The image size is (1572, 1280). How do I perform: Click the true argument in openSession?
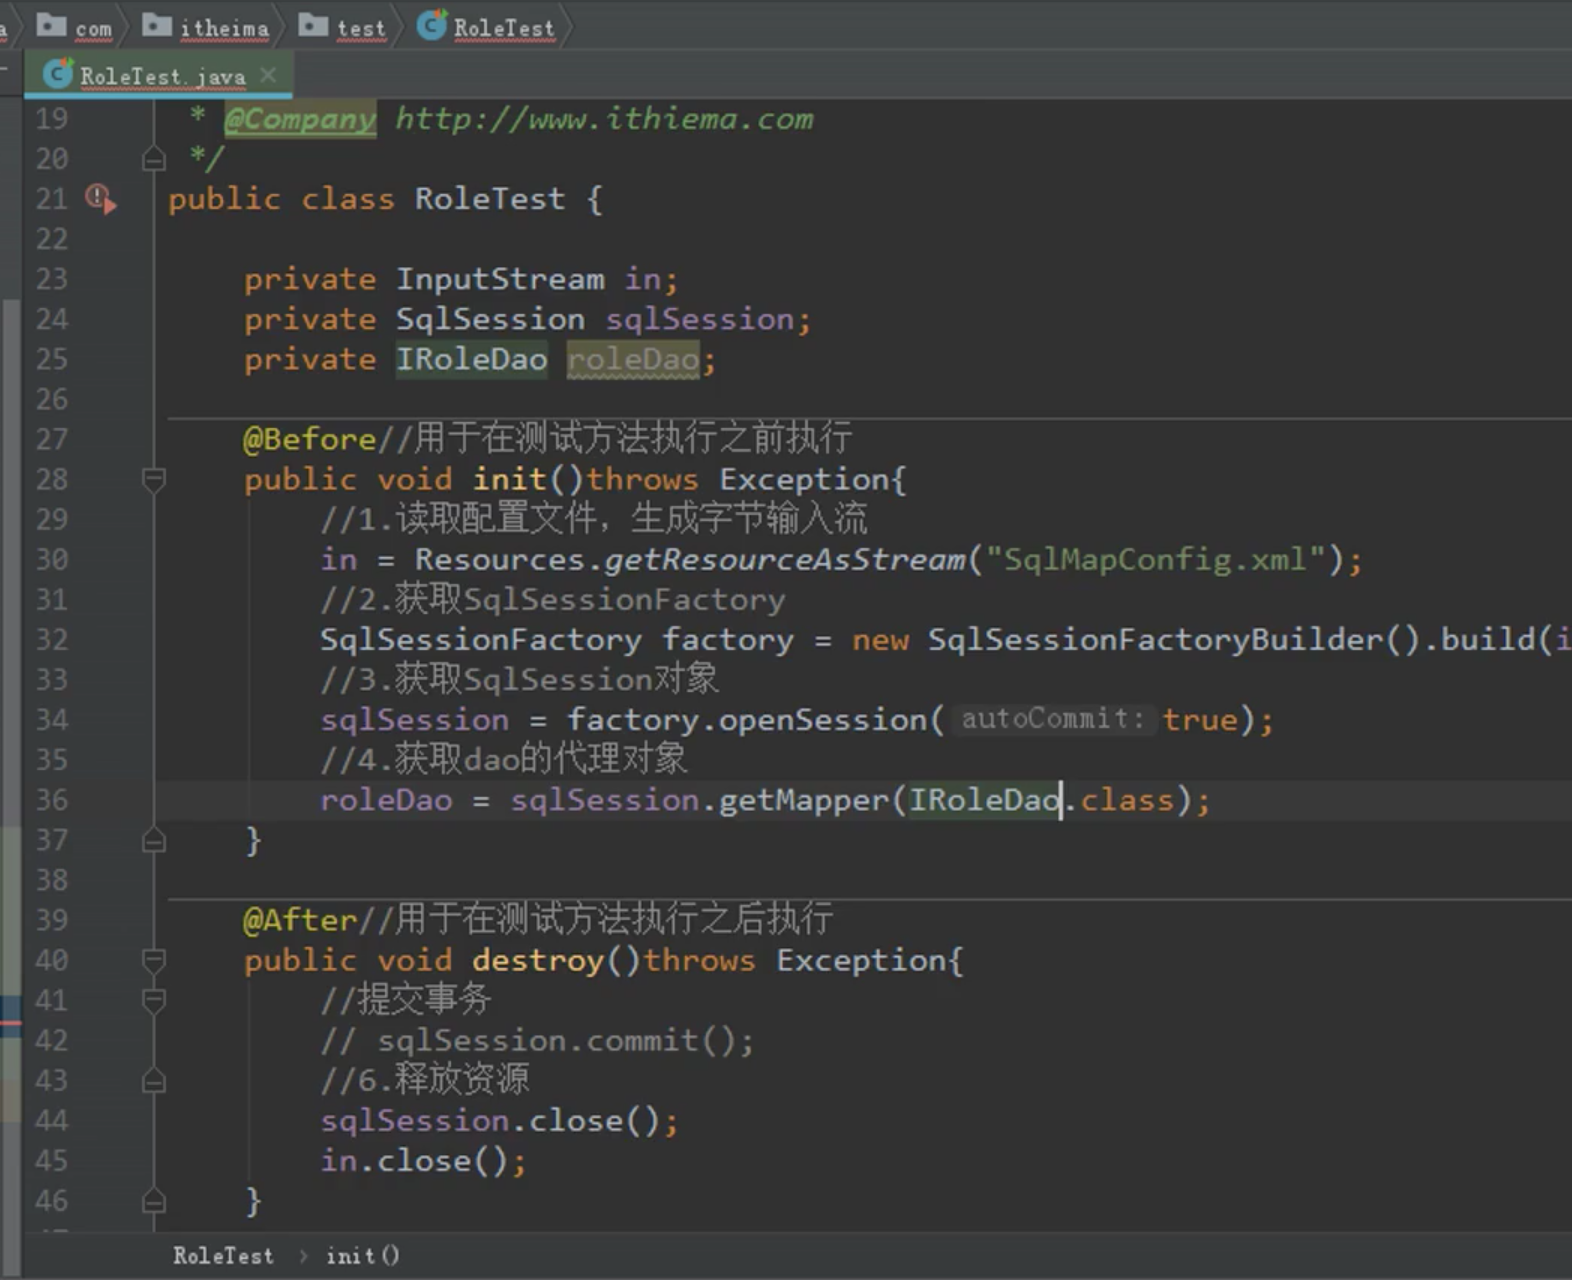(x=1200, y=720)
